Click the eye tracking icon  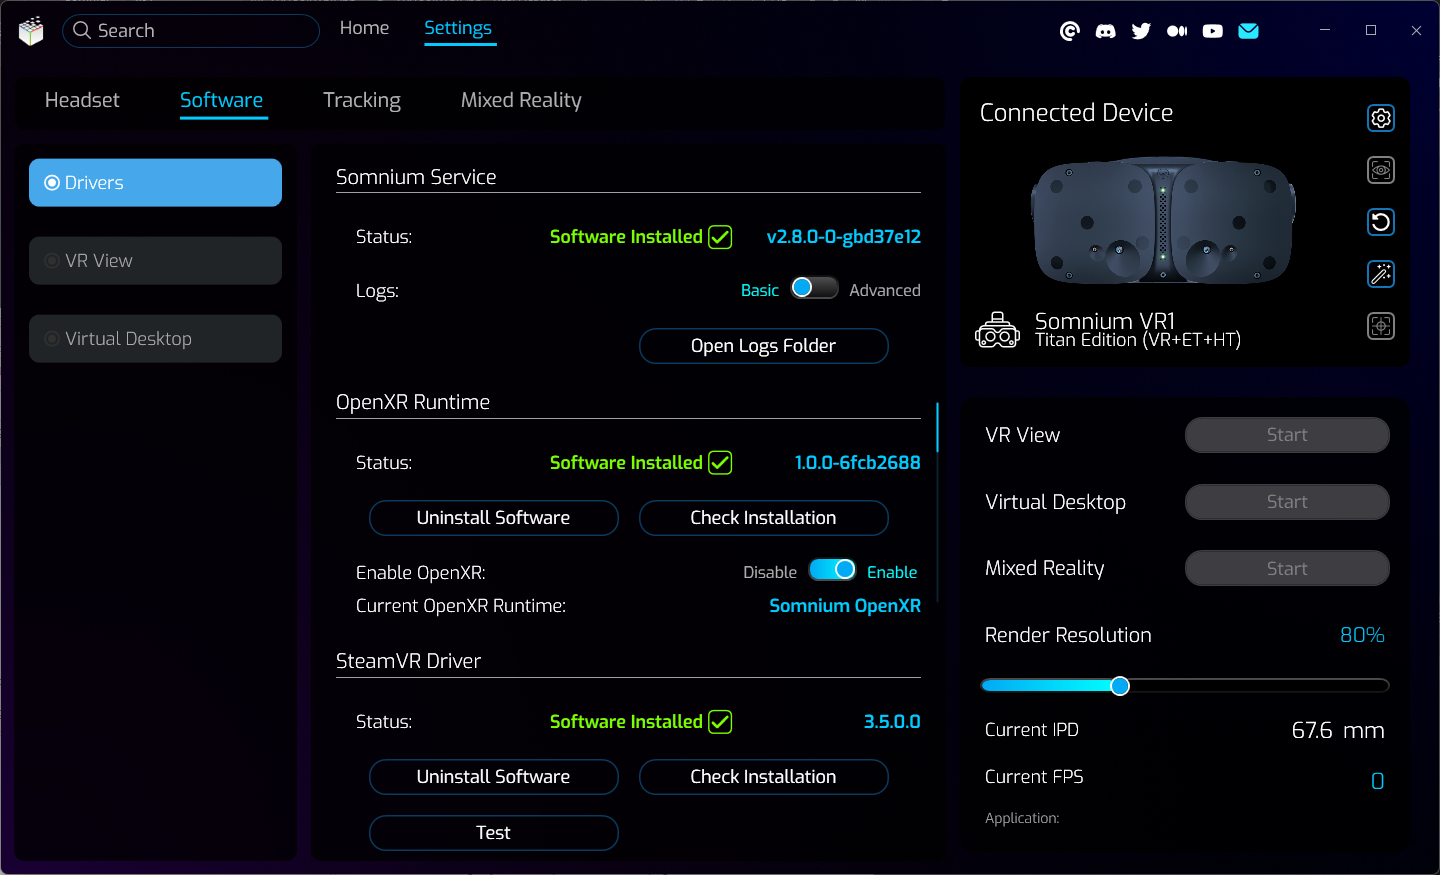point(1380,170)
